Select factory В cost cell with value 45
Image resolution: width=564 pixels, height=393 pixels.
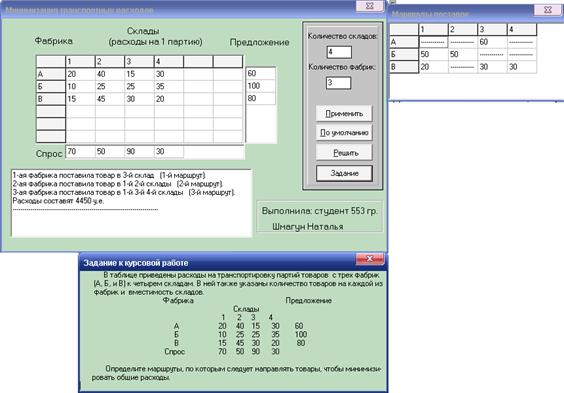point(110,99)
